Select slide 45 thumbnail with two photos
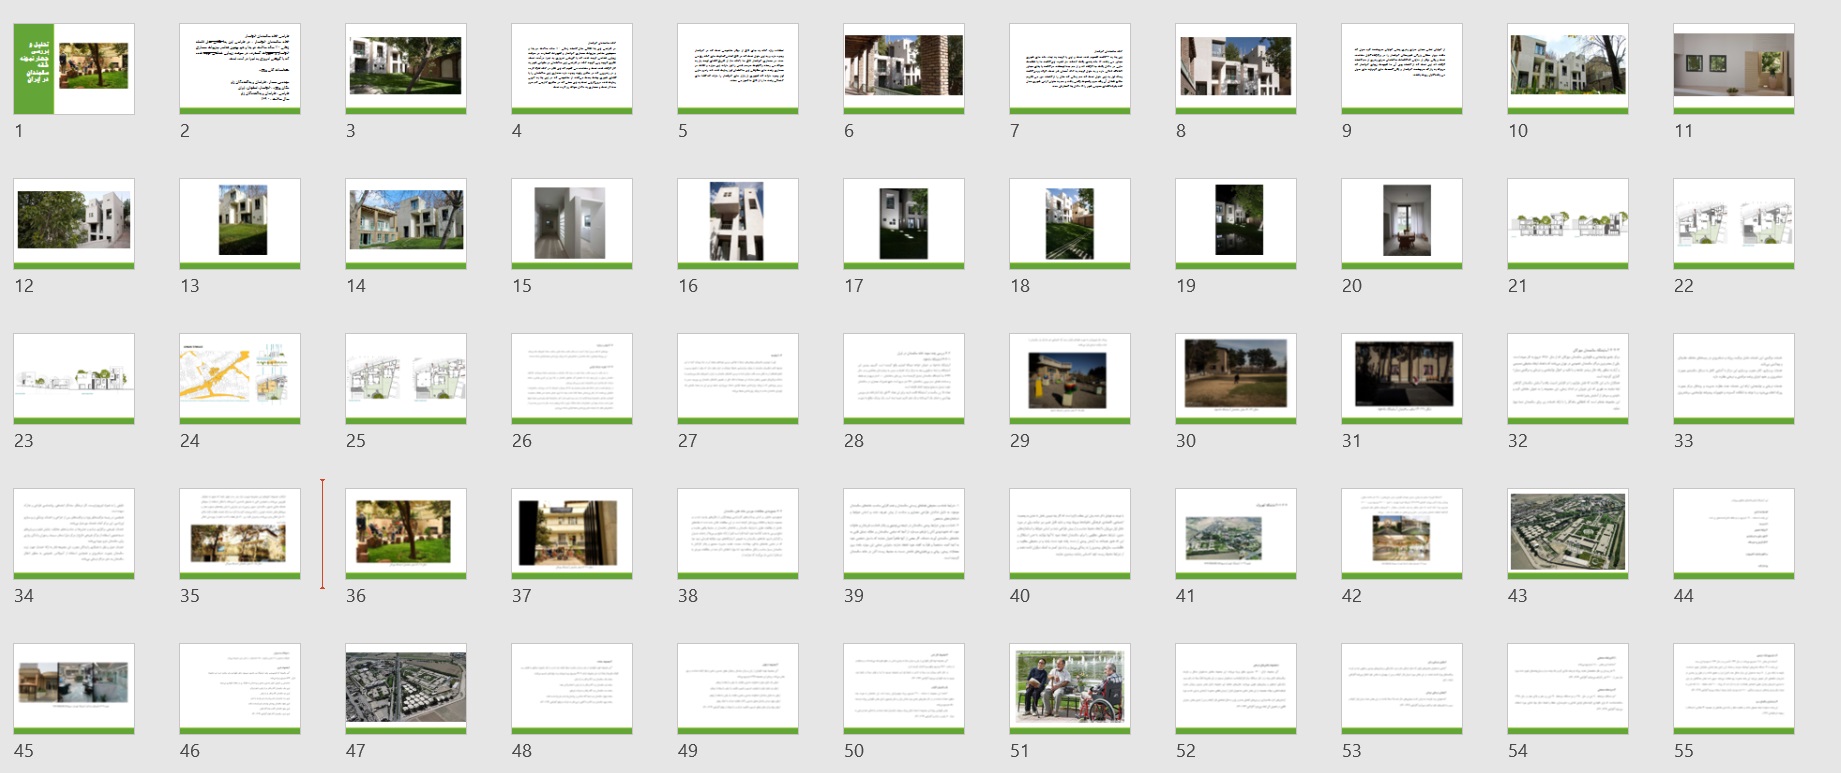The height and width of the screenshot is (773, 1841). 74,689
